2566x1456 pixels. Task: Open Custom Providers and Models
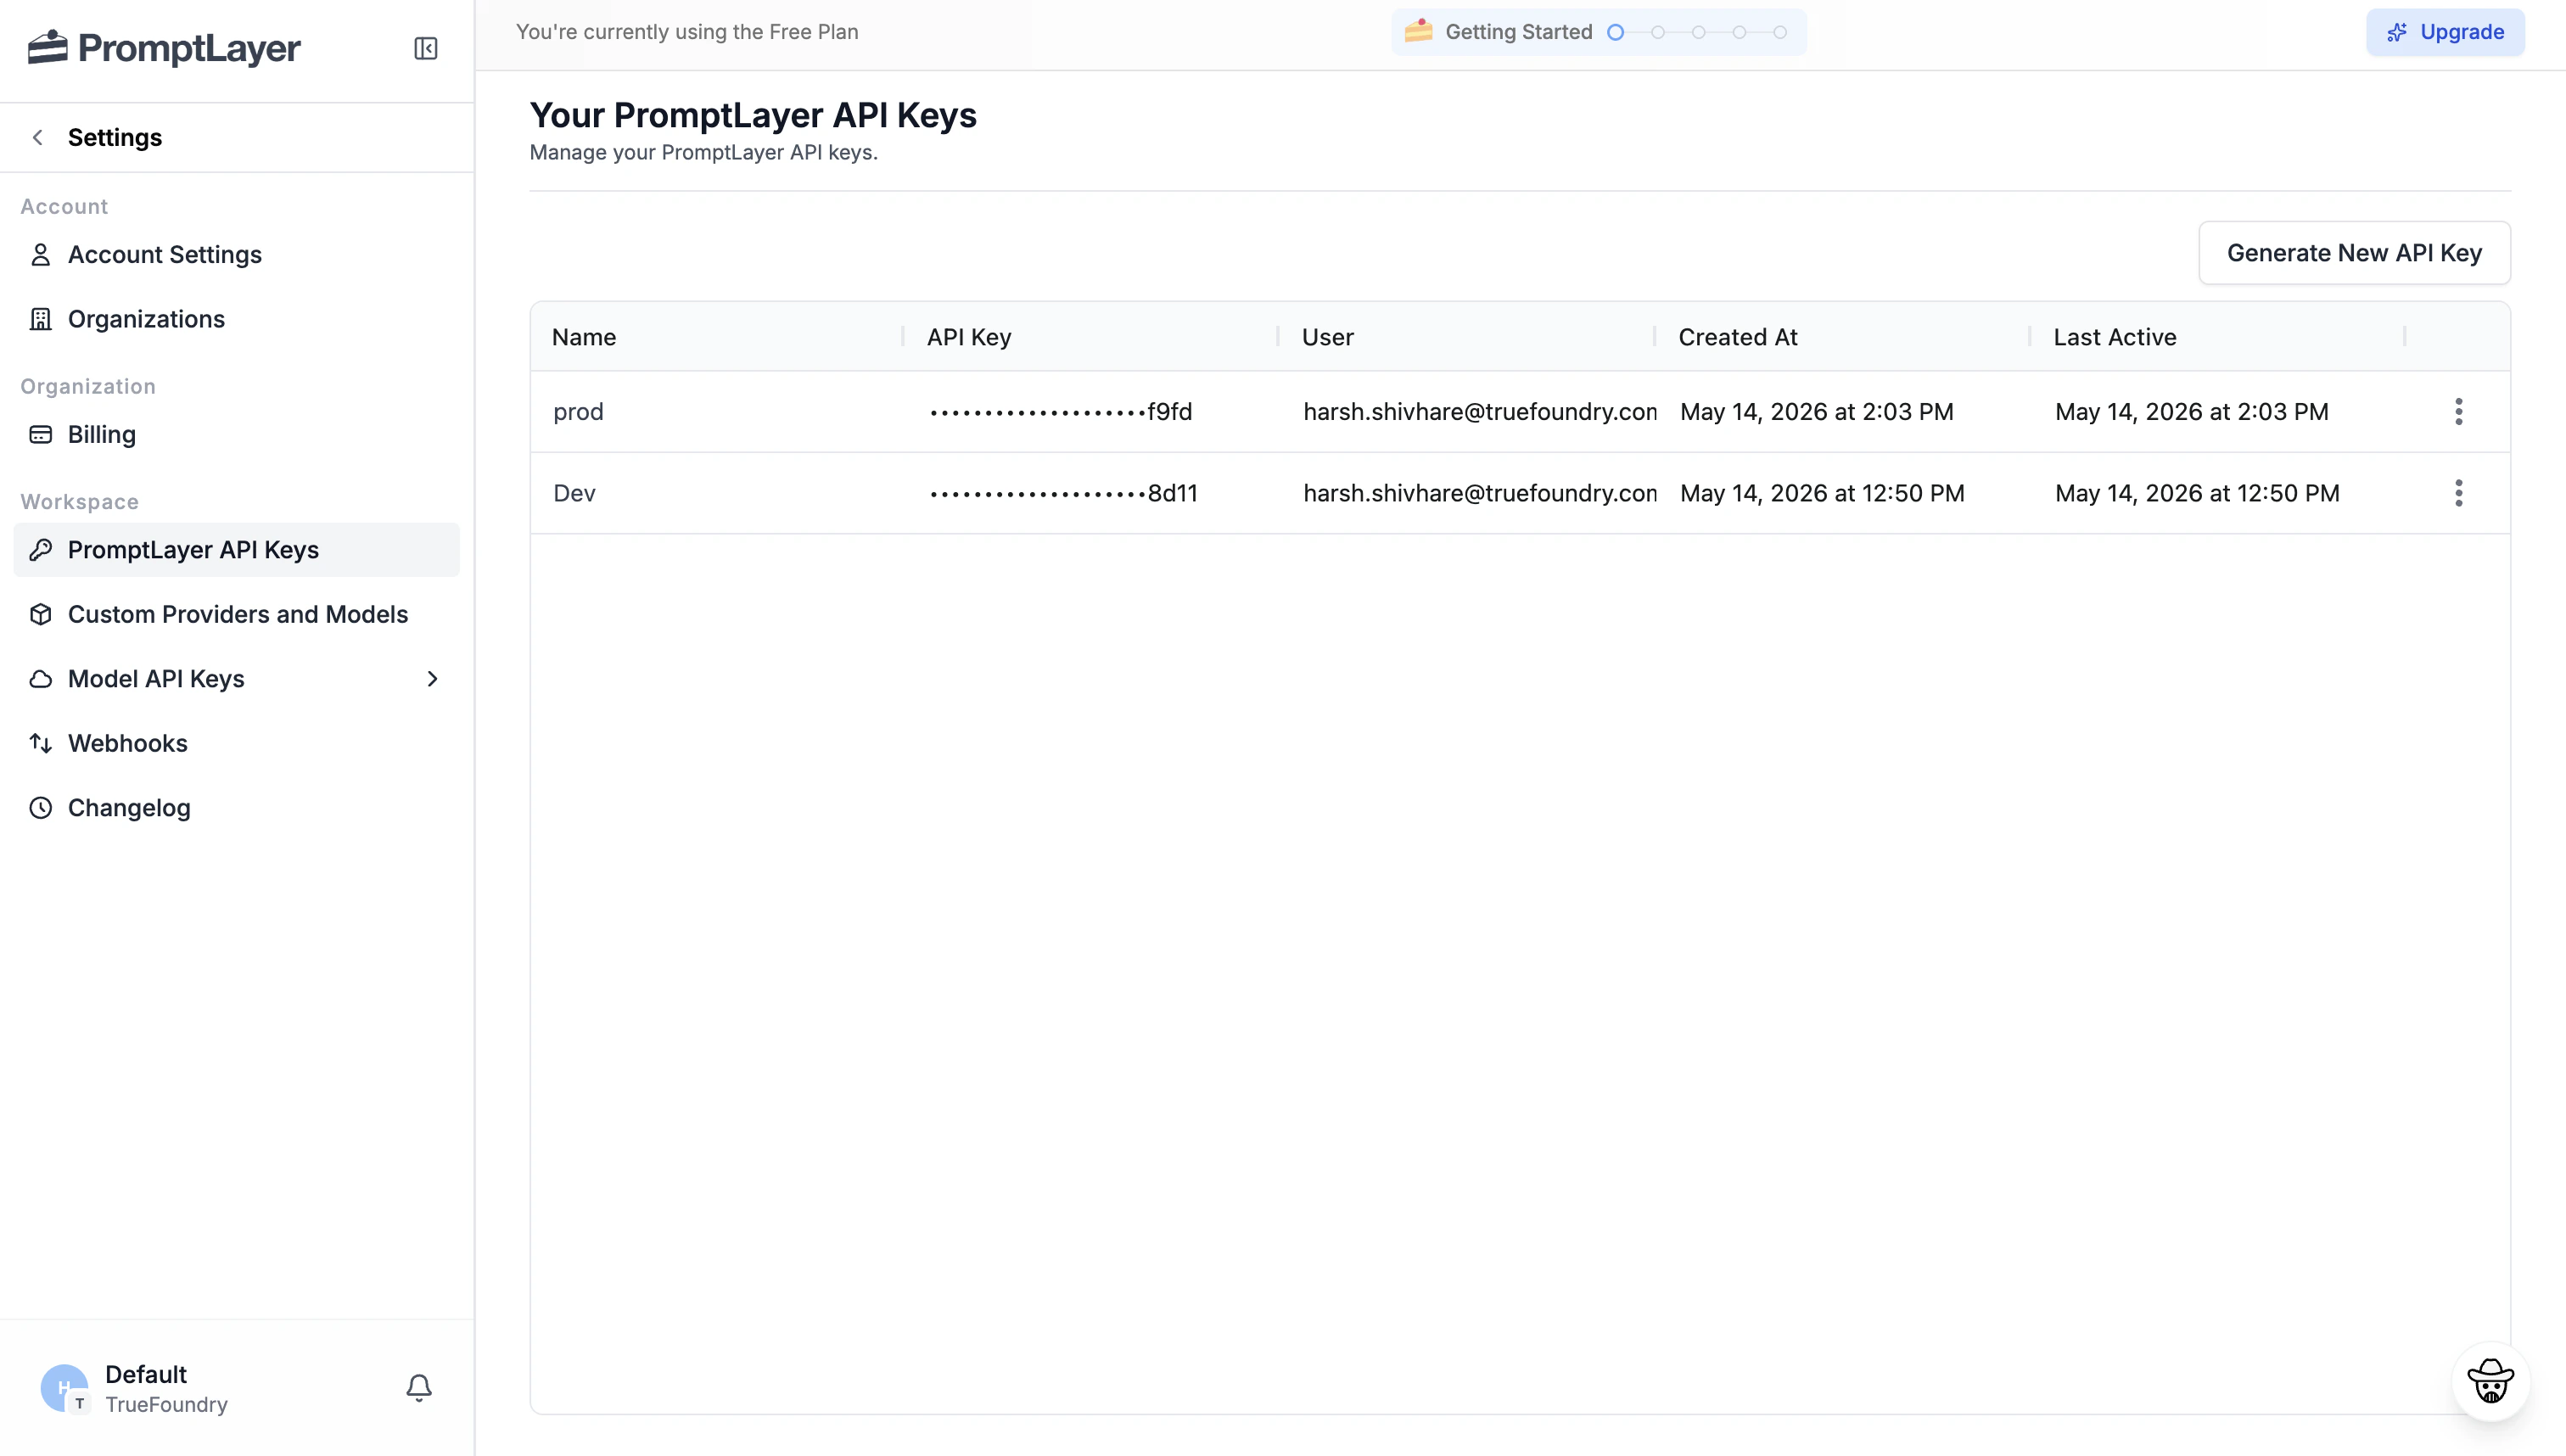[x=236, y=614]
